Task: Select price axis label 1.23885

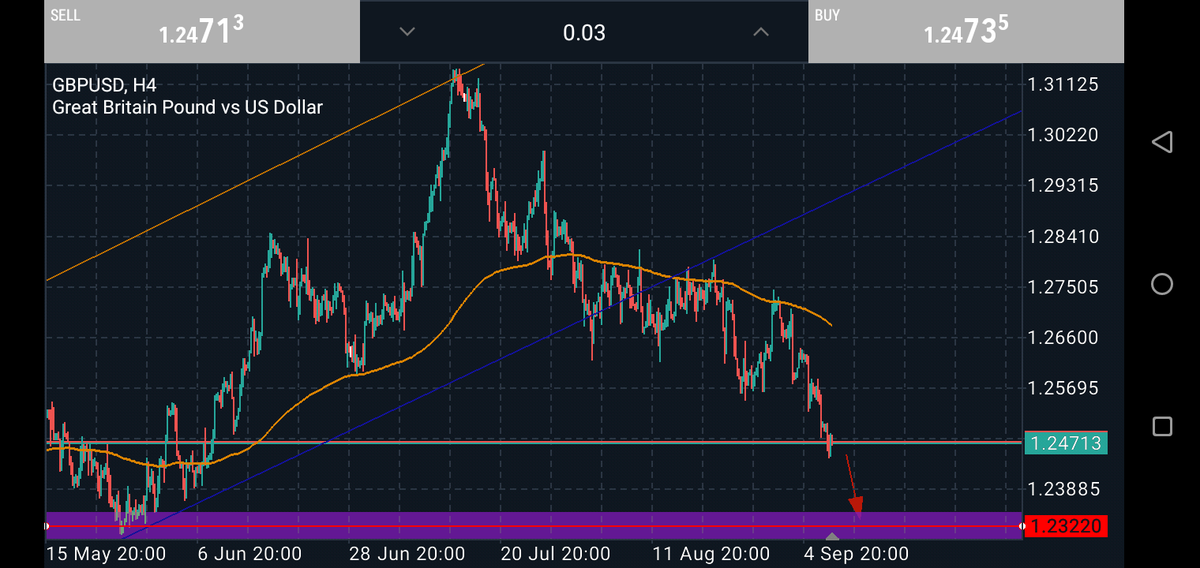Action: point(1063,489)
